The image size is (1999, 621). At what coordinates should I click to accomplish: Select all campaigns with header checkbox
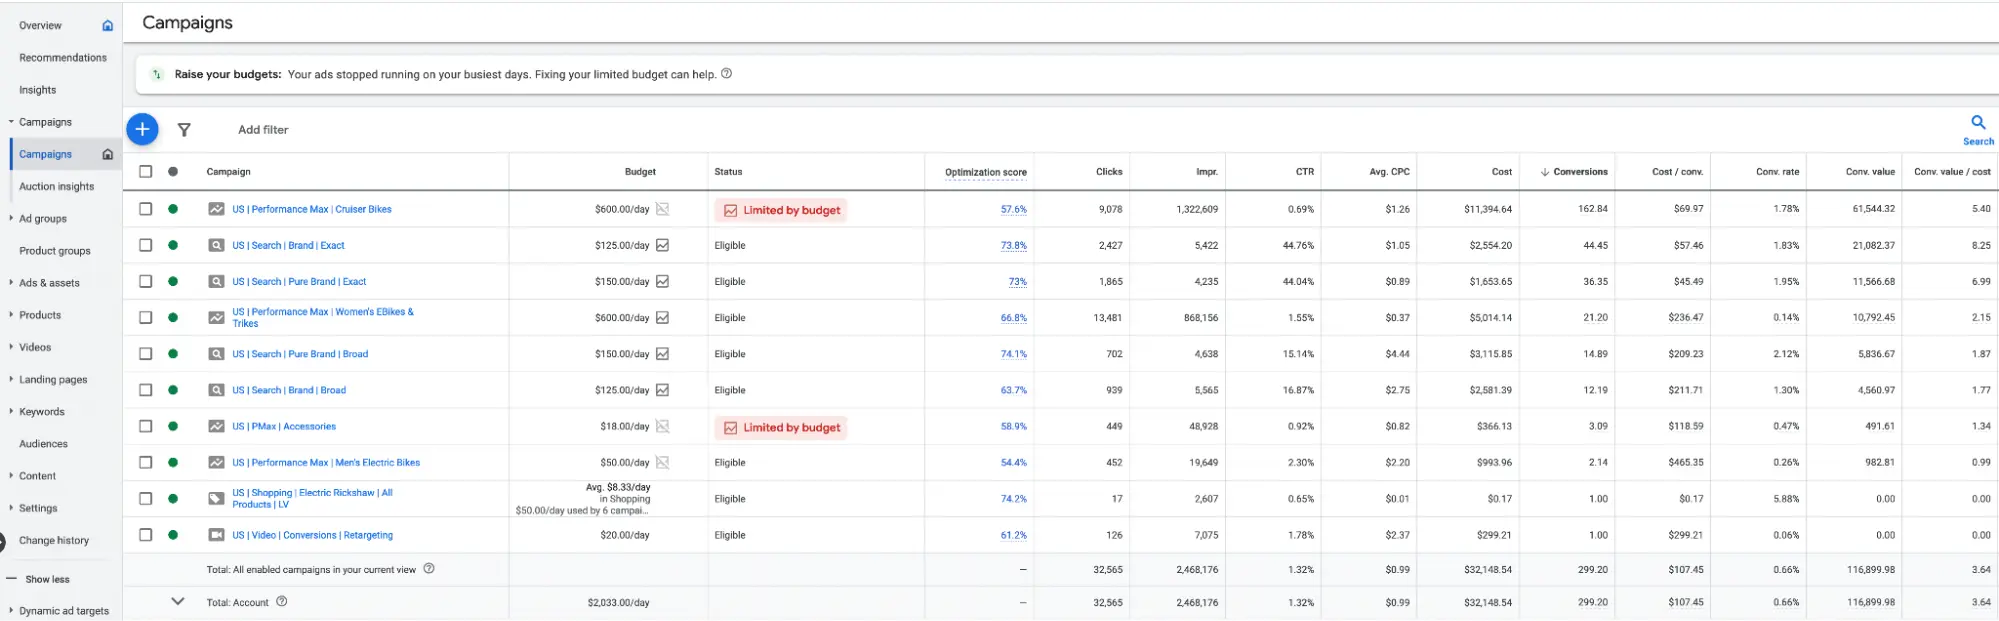click(146, 172)
